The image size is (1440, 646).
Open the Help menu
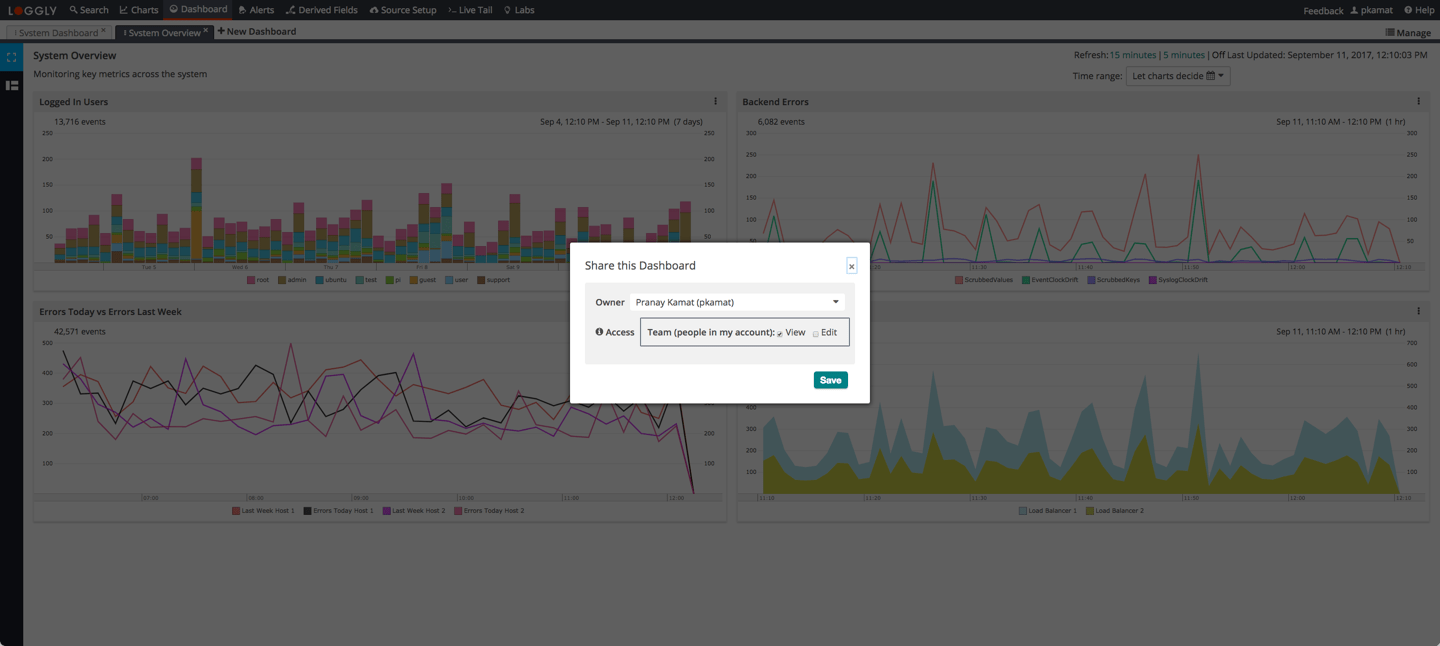(1419, 10)
